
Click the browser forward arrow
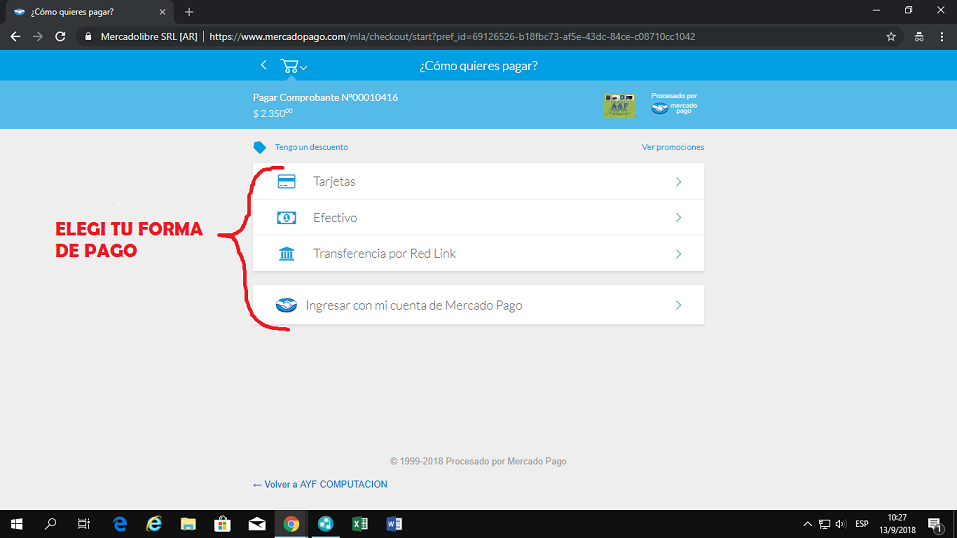click(38, 37)
